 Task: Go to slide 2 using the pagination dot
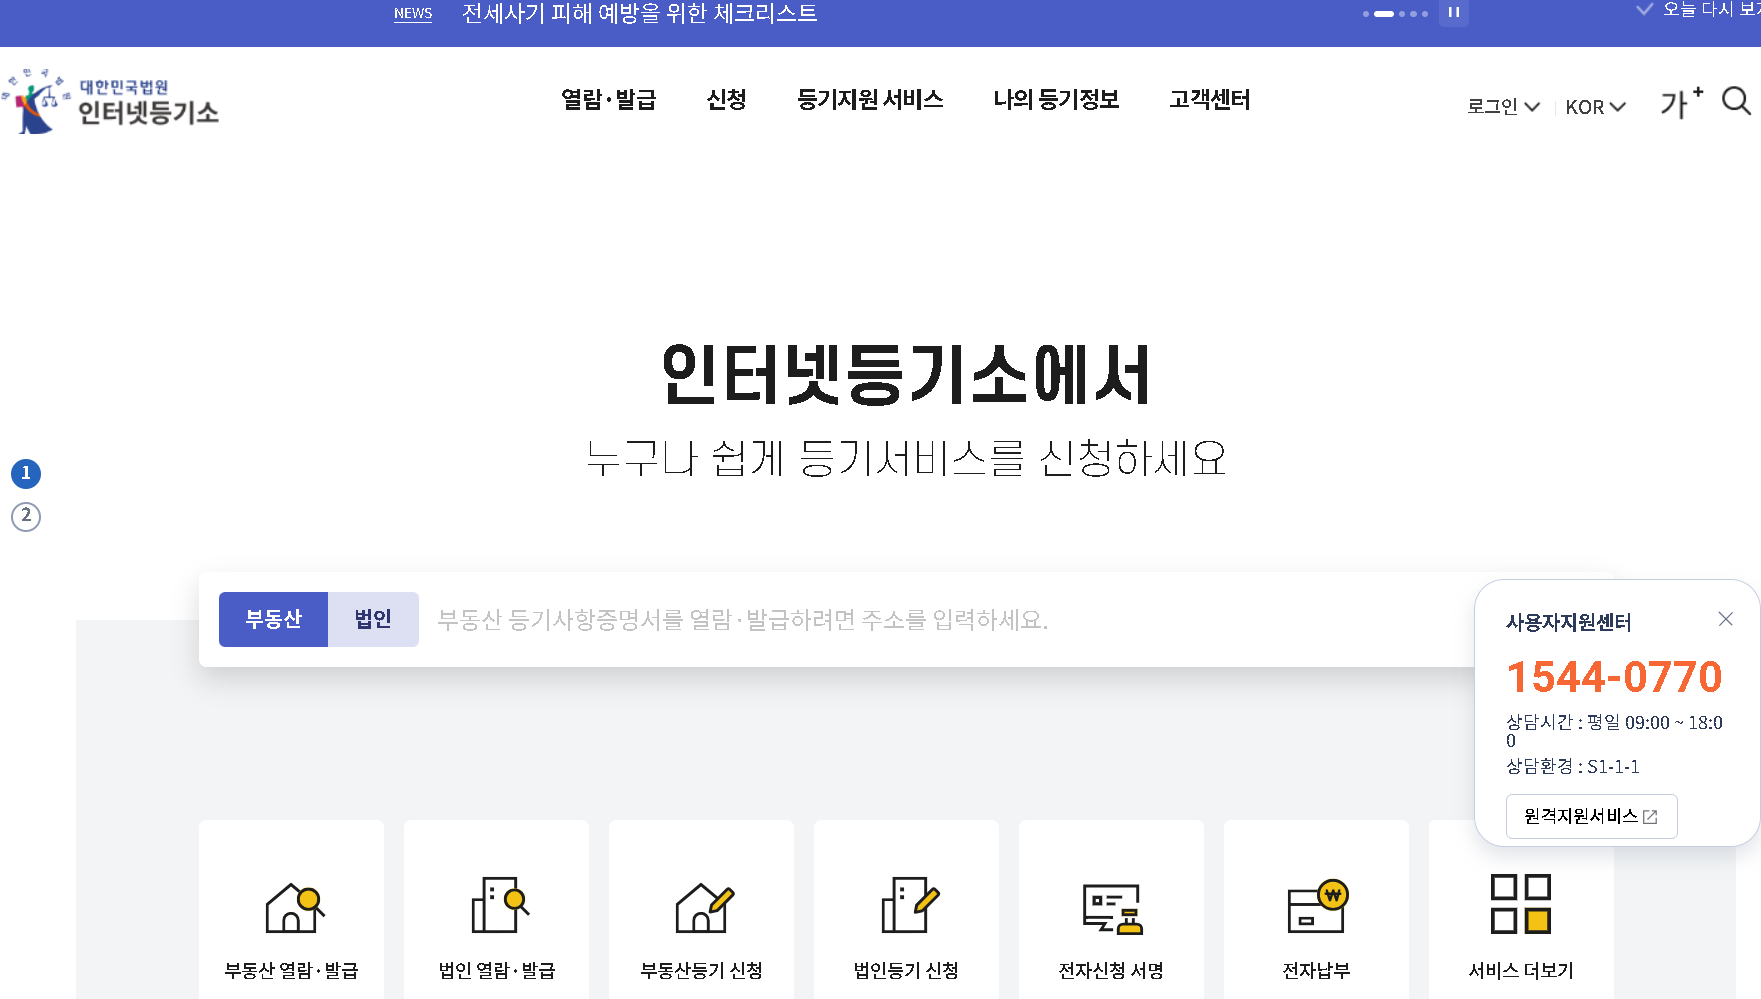click(x=26, y=517)
